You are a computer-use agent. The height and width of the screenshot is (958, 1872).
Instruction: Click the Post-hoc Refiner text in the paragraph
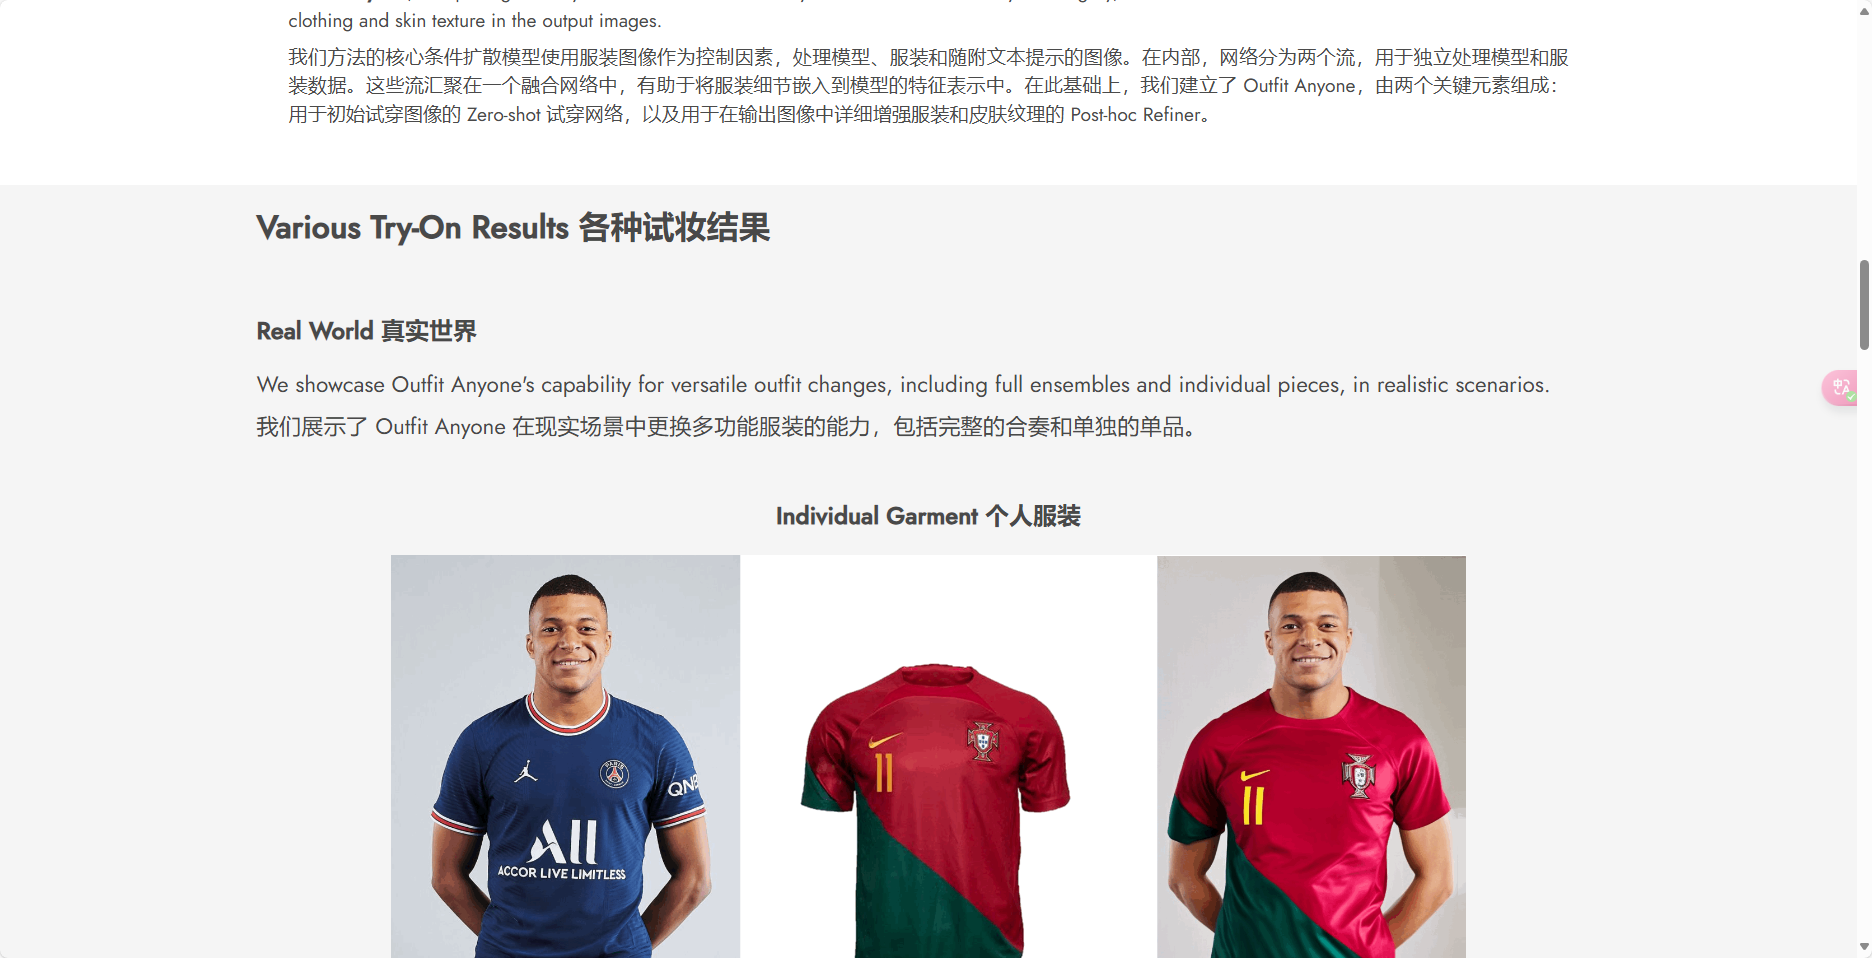1135,115
